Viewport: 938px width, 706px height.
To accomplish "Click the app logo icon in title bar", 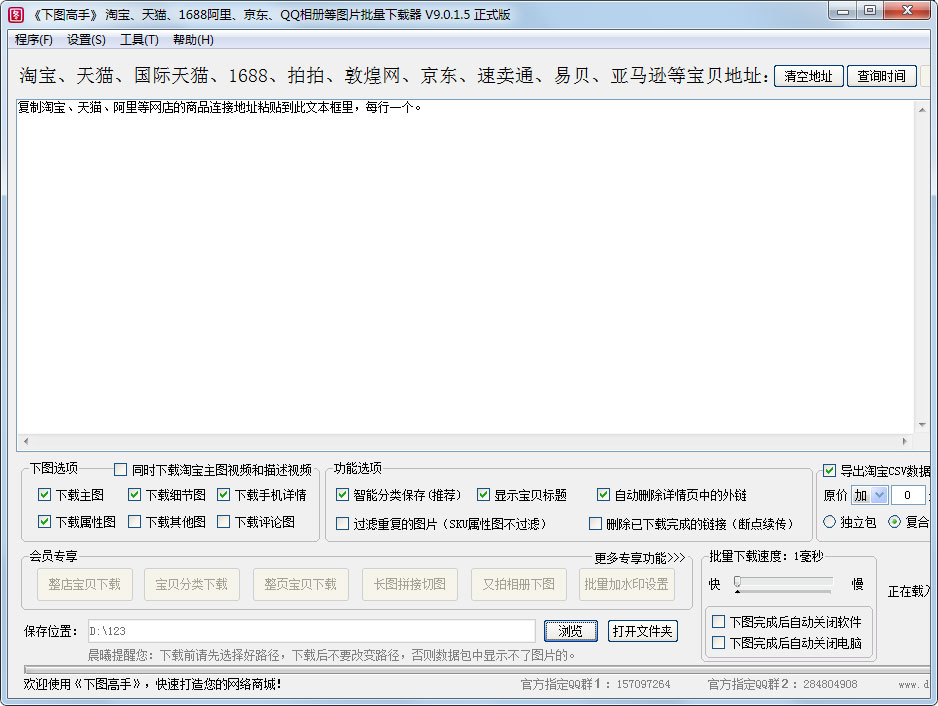I will pos(16,14).
